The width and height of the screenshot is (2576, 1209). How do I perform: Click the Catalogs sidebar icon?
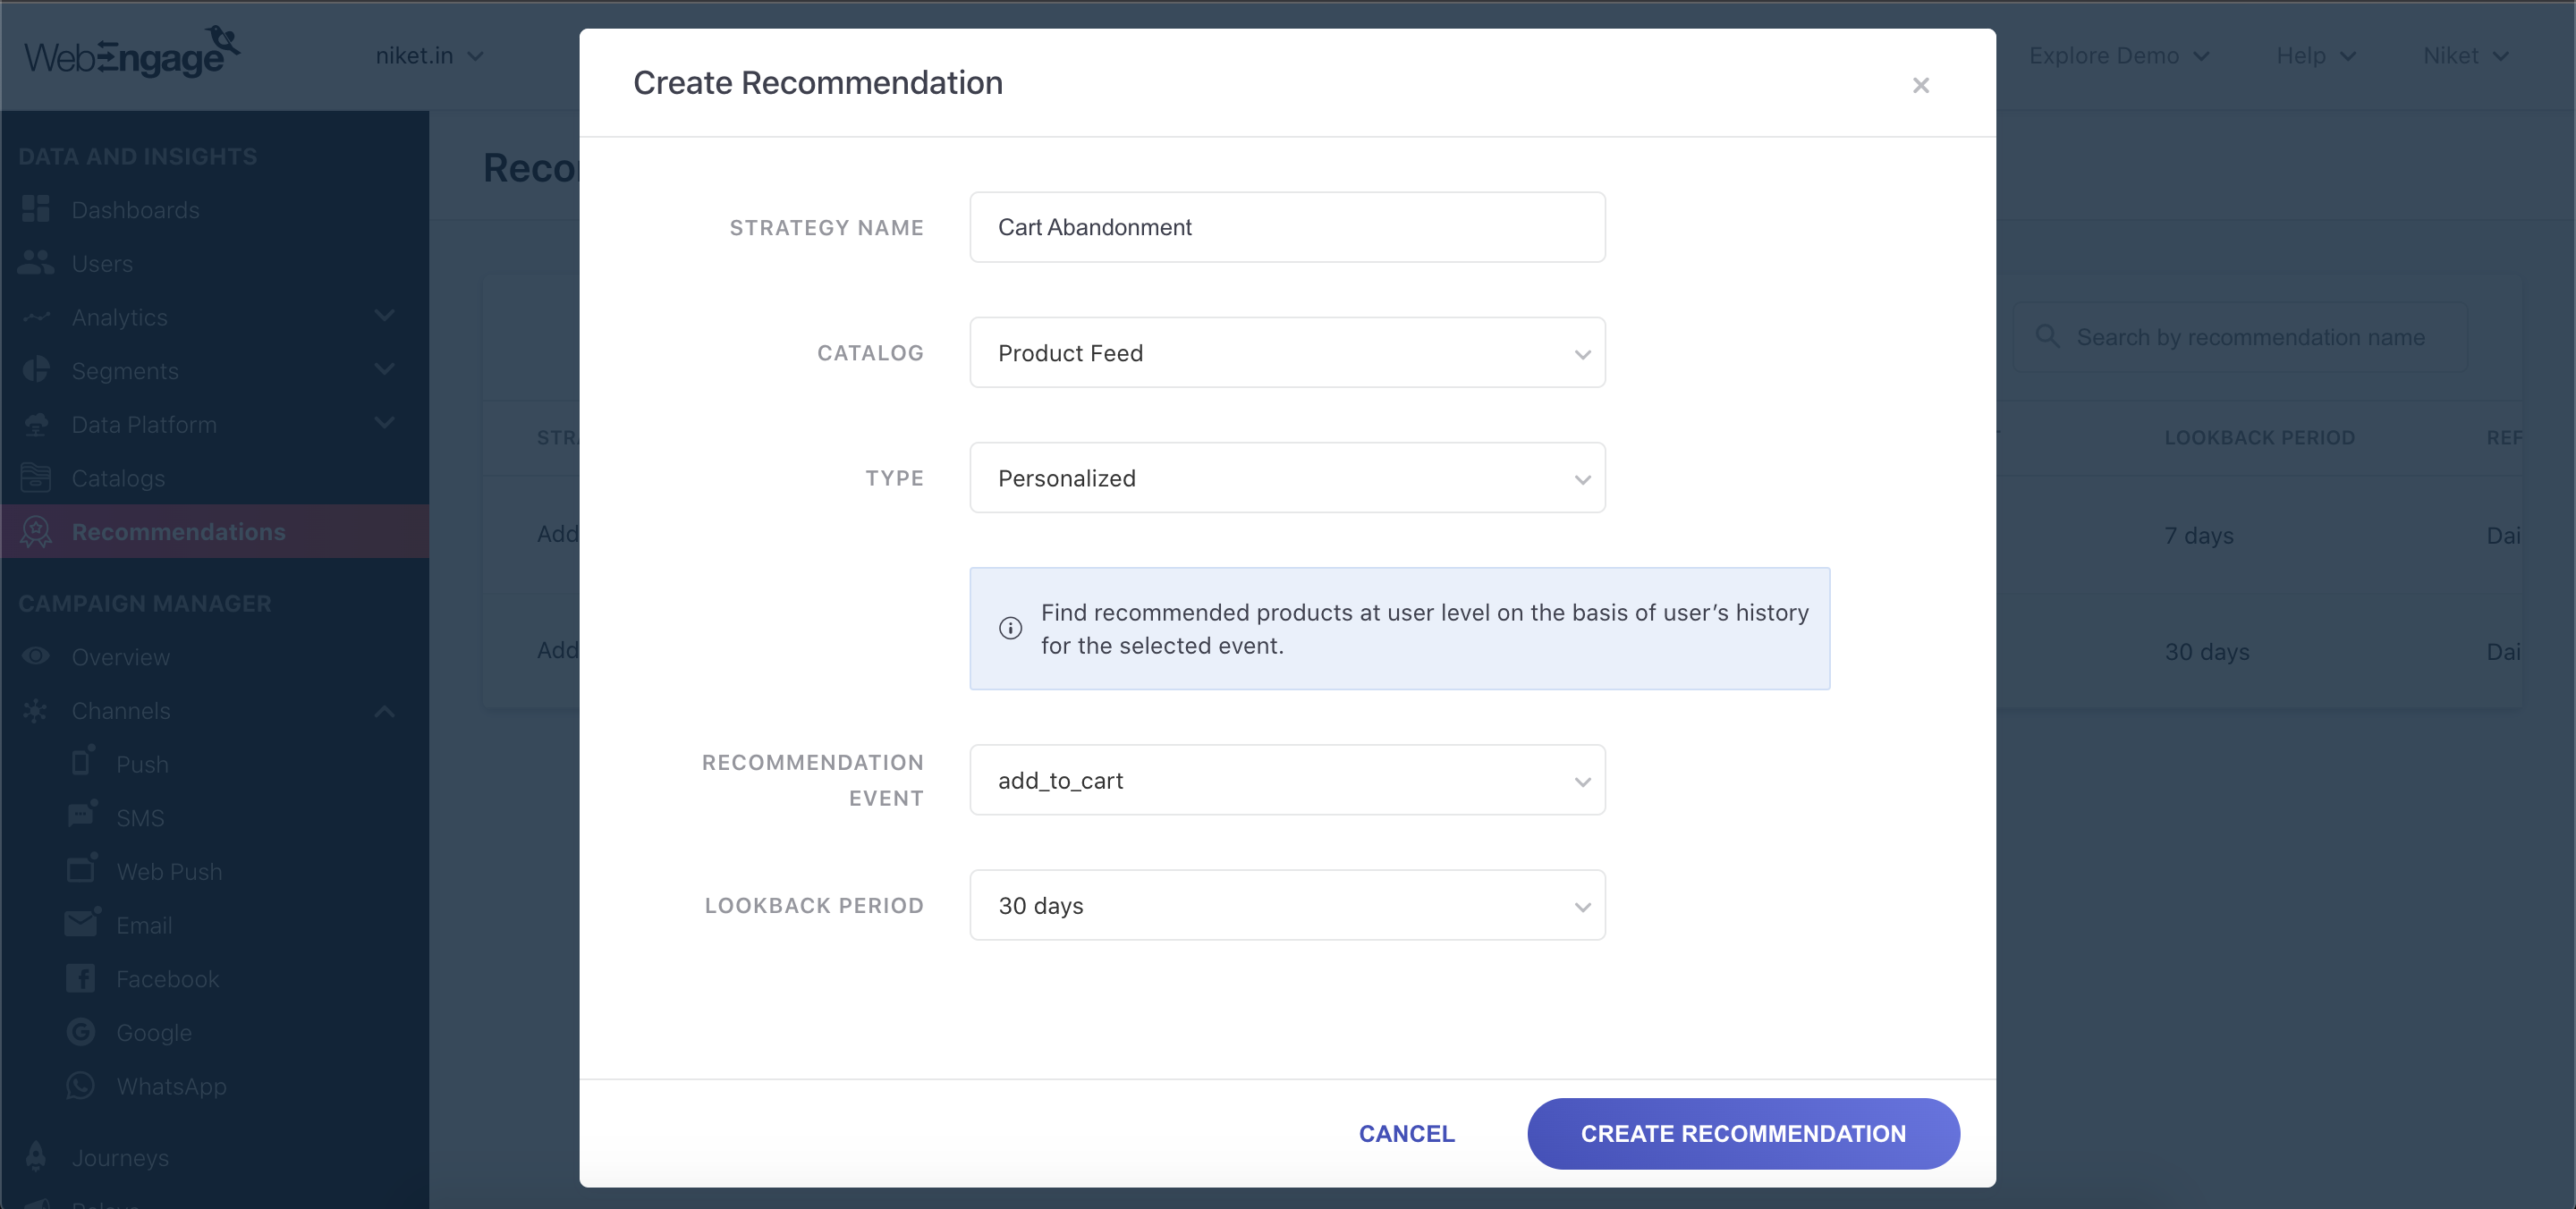[x=36, y=478]
